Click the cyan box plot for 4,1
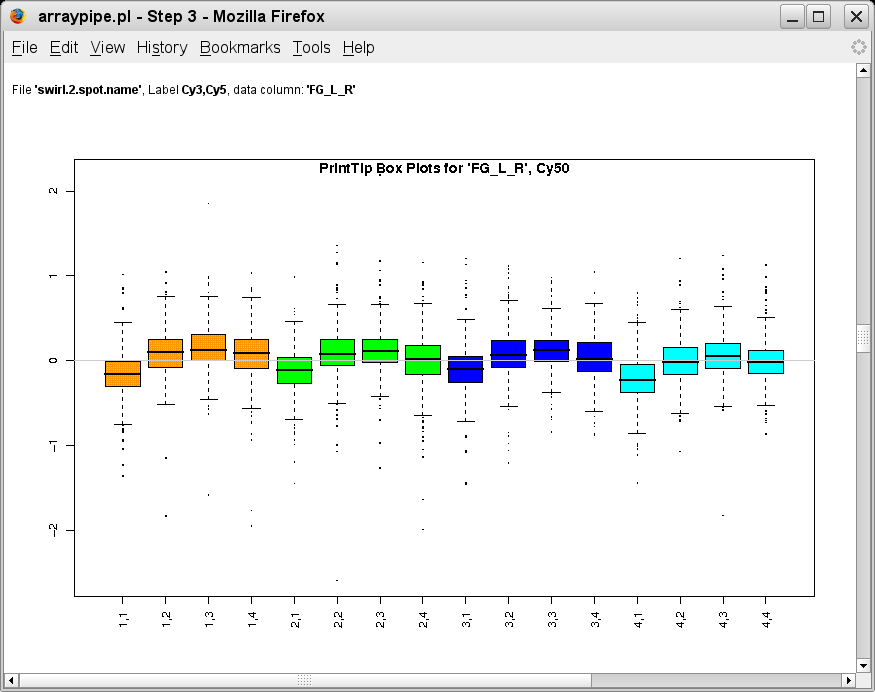This screenshot has height=692, width=875. pos(637,378)
